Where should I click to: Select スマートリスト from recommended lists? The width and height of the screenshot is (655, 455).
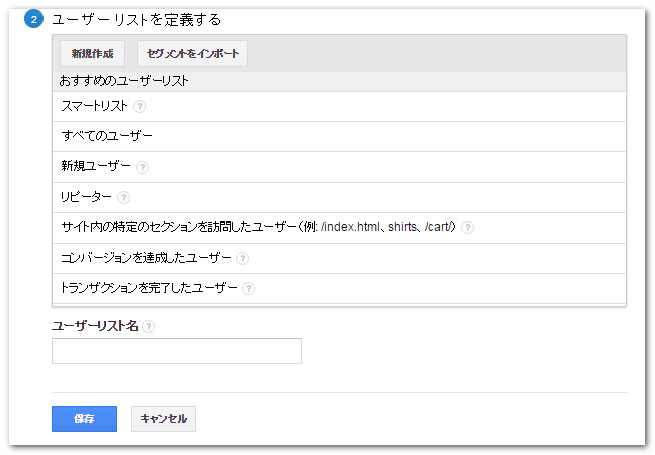tap(94, 107)
